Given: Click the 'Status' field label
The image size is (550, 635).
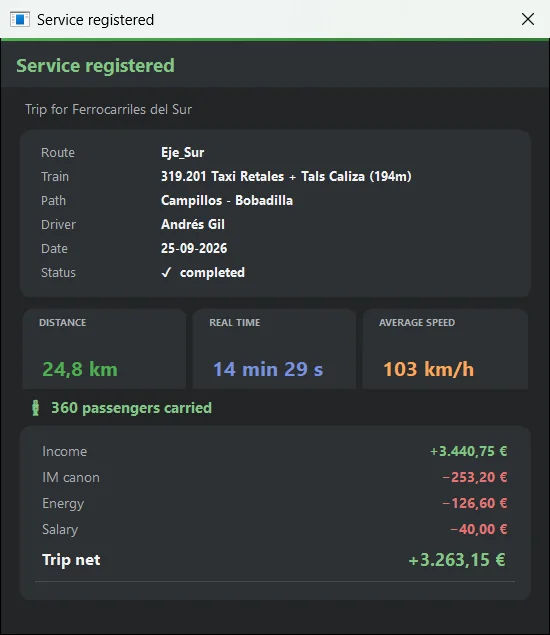Looking at the screenshot, I should (58, 273).
